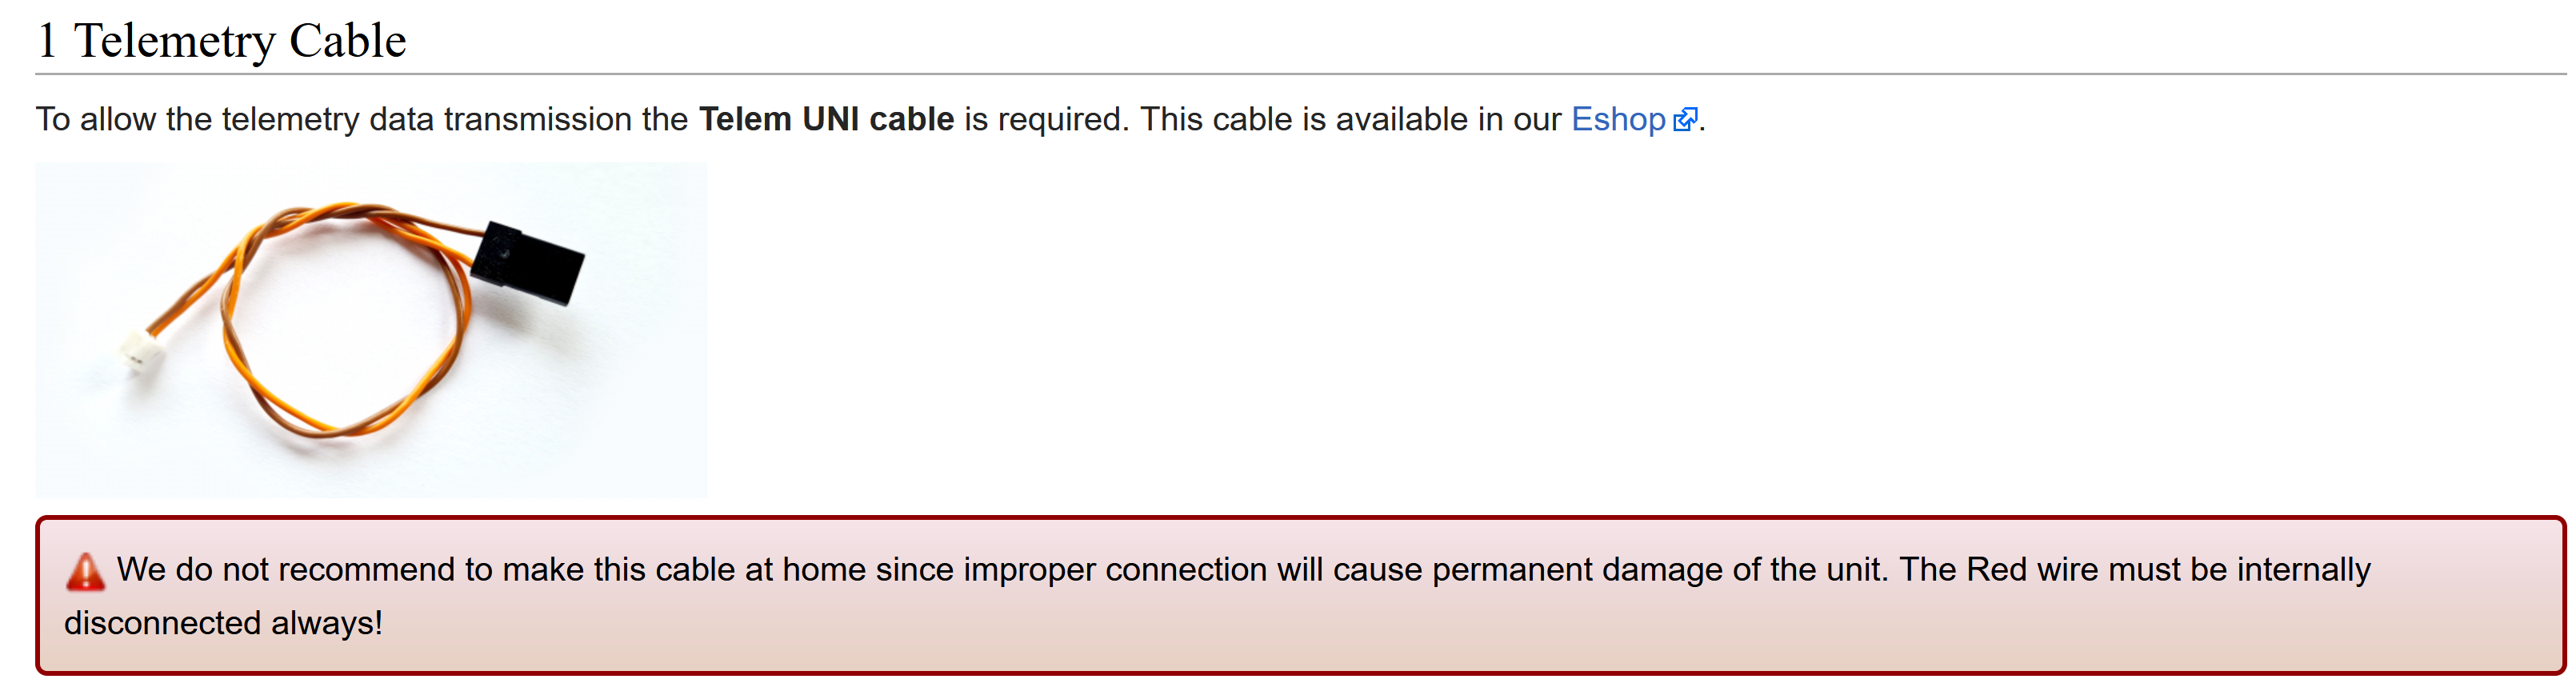Click the number 1 in the heading
This screenshot has width=2576, height=699.
(x=46, y=42)
